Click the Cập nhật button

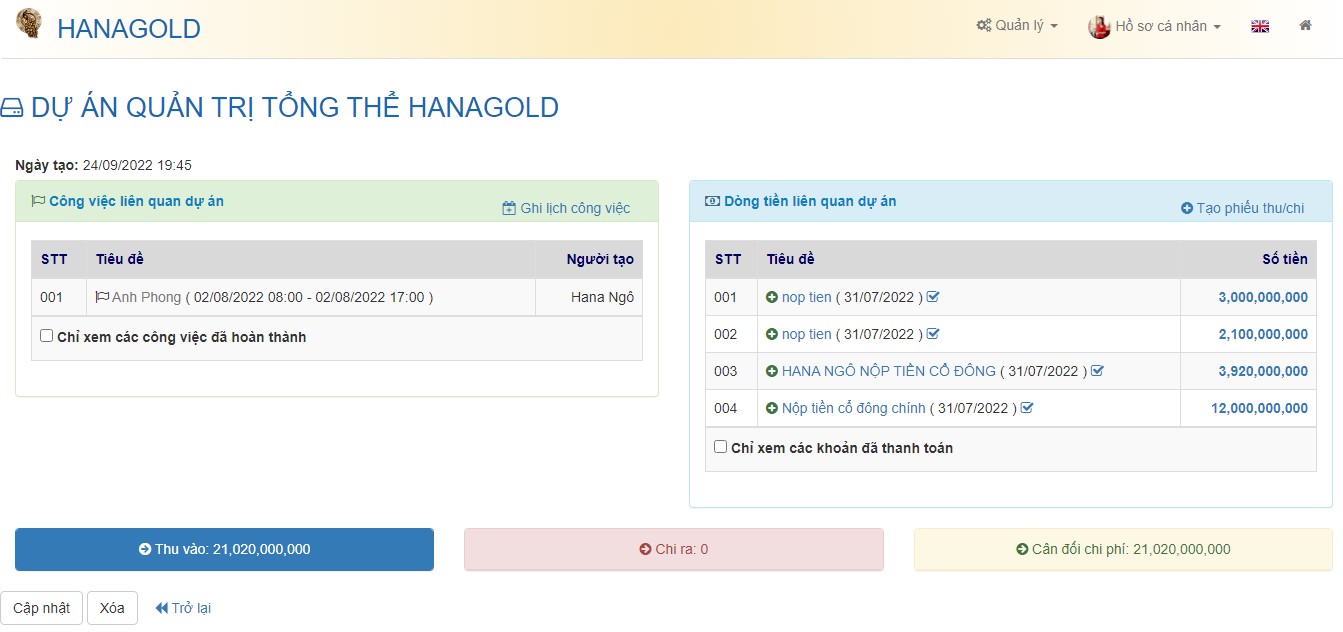tap(42, 608)
